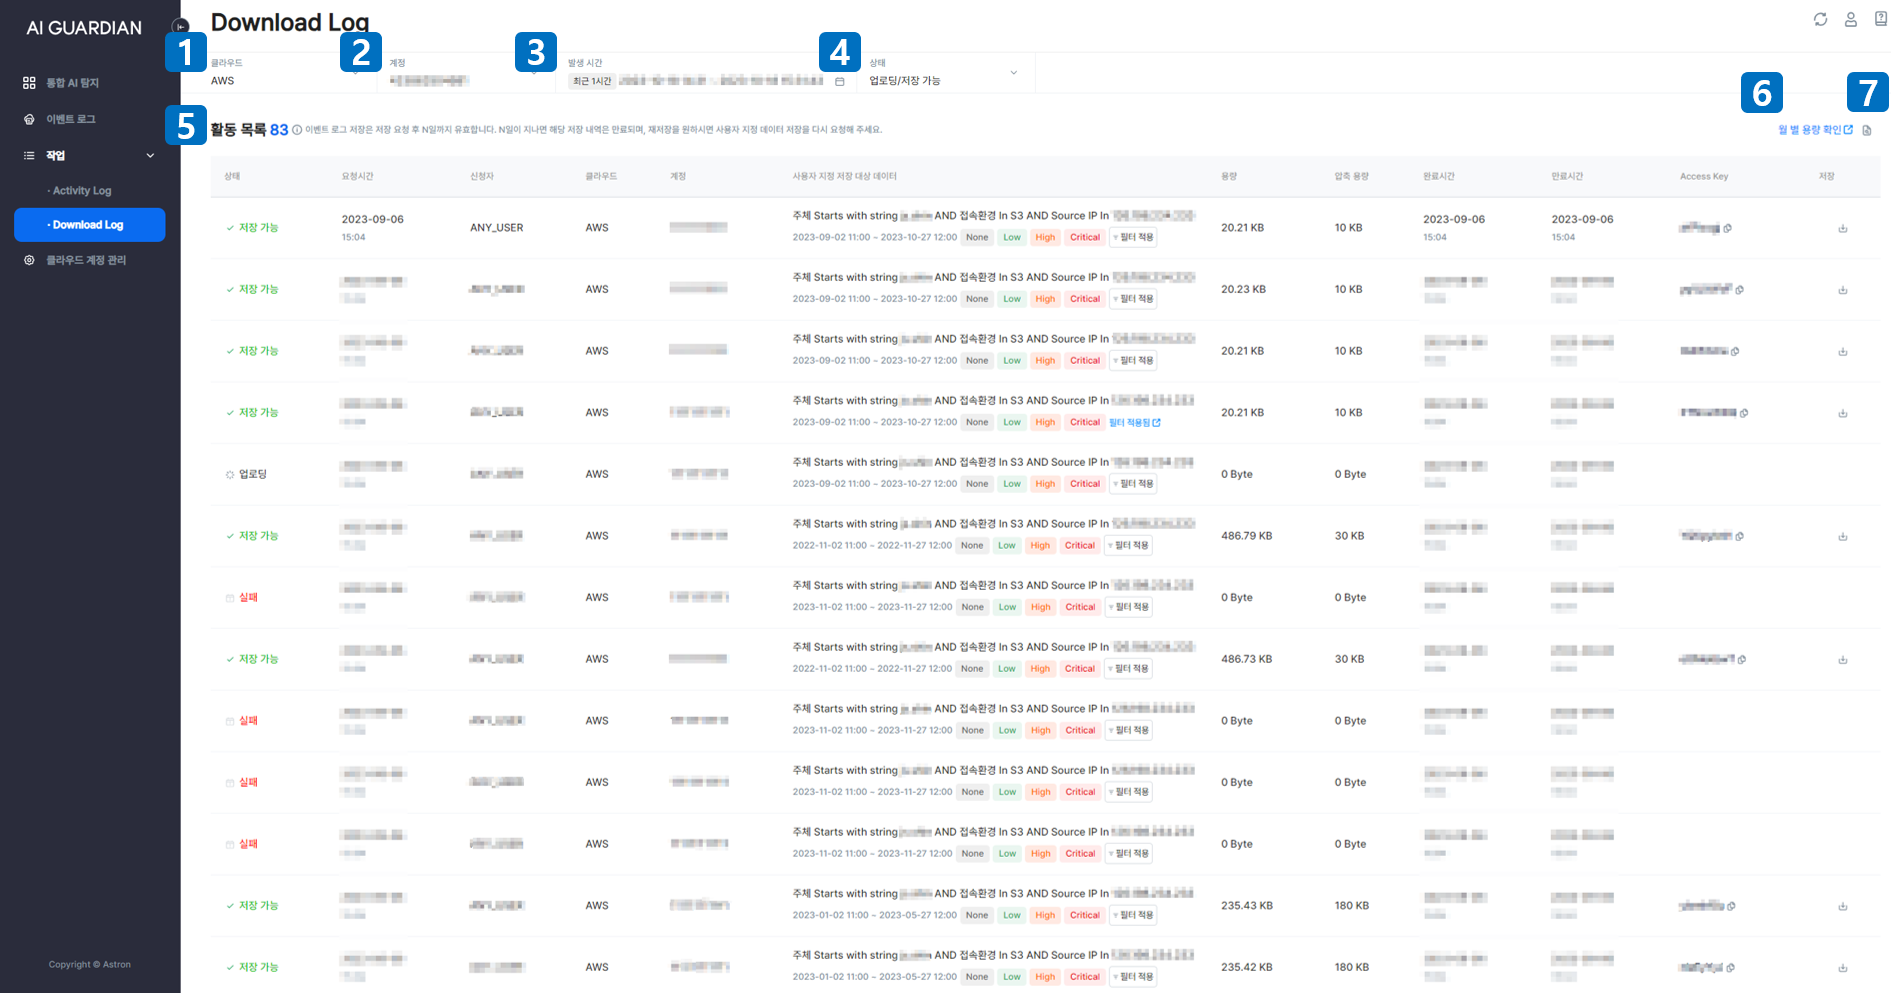Click the guide document icon at the far top right
This screenshot has width=1891, height=993.
coord(1880,19)
